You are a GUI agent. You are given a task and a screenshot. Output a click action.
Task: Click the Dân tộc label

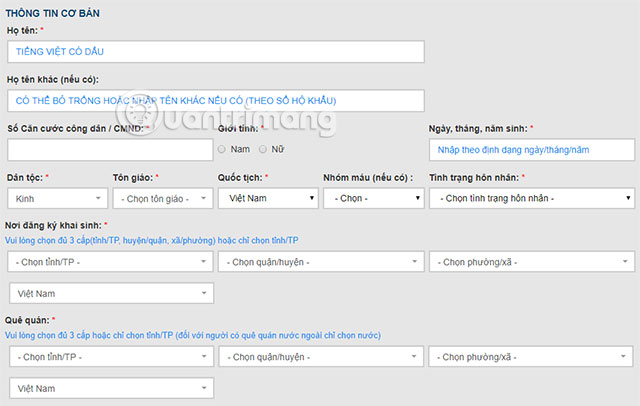point(25,177)
